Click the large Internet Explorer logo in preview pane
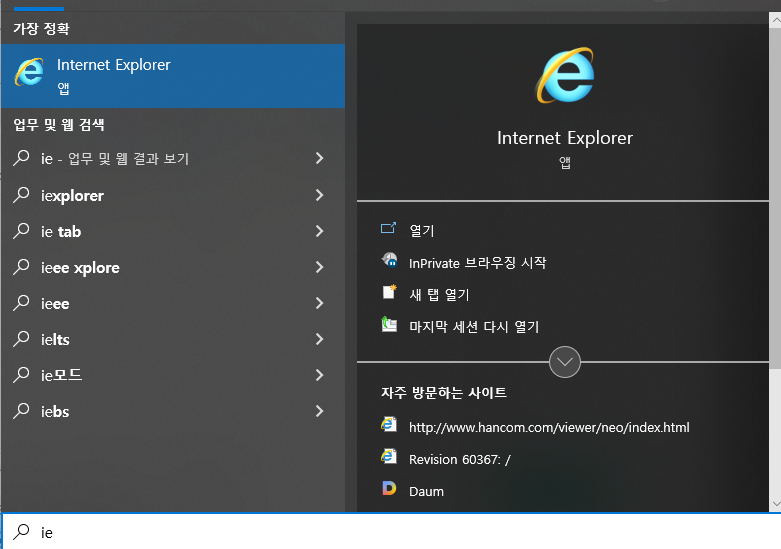781x549 pixels. [565, 76]
